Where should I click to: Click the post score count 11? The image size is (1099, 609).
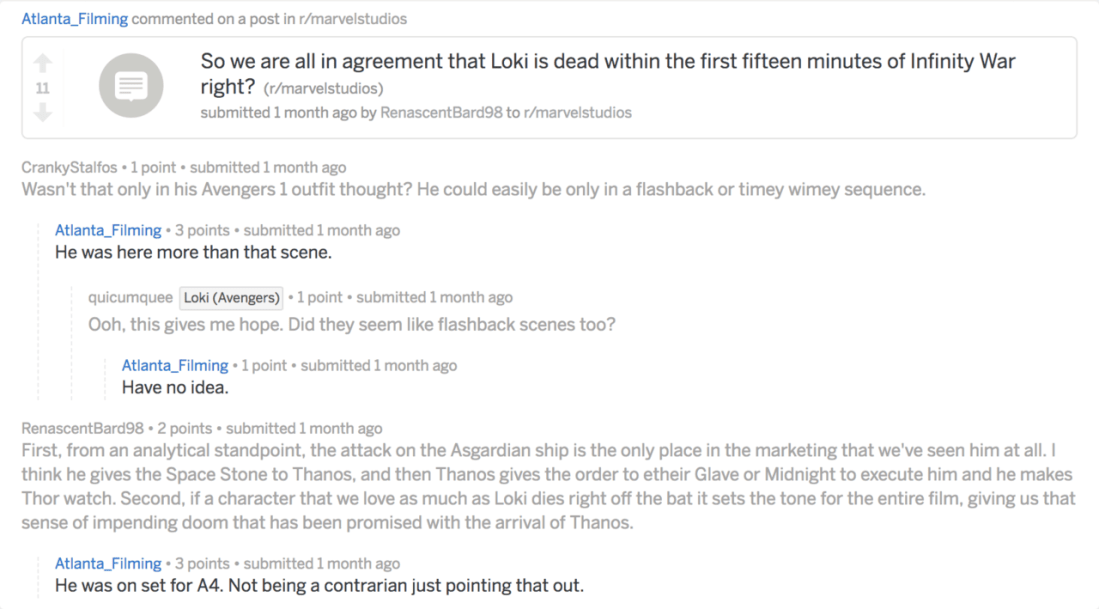42,88
